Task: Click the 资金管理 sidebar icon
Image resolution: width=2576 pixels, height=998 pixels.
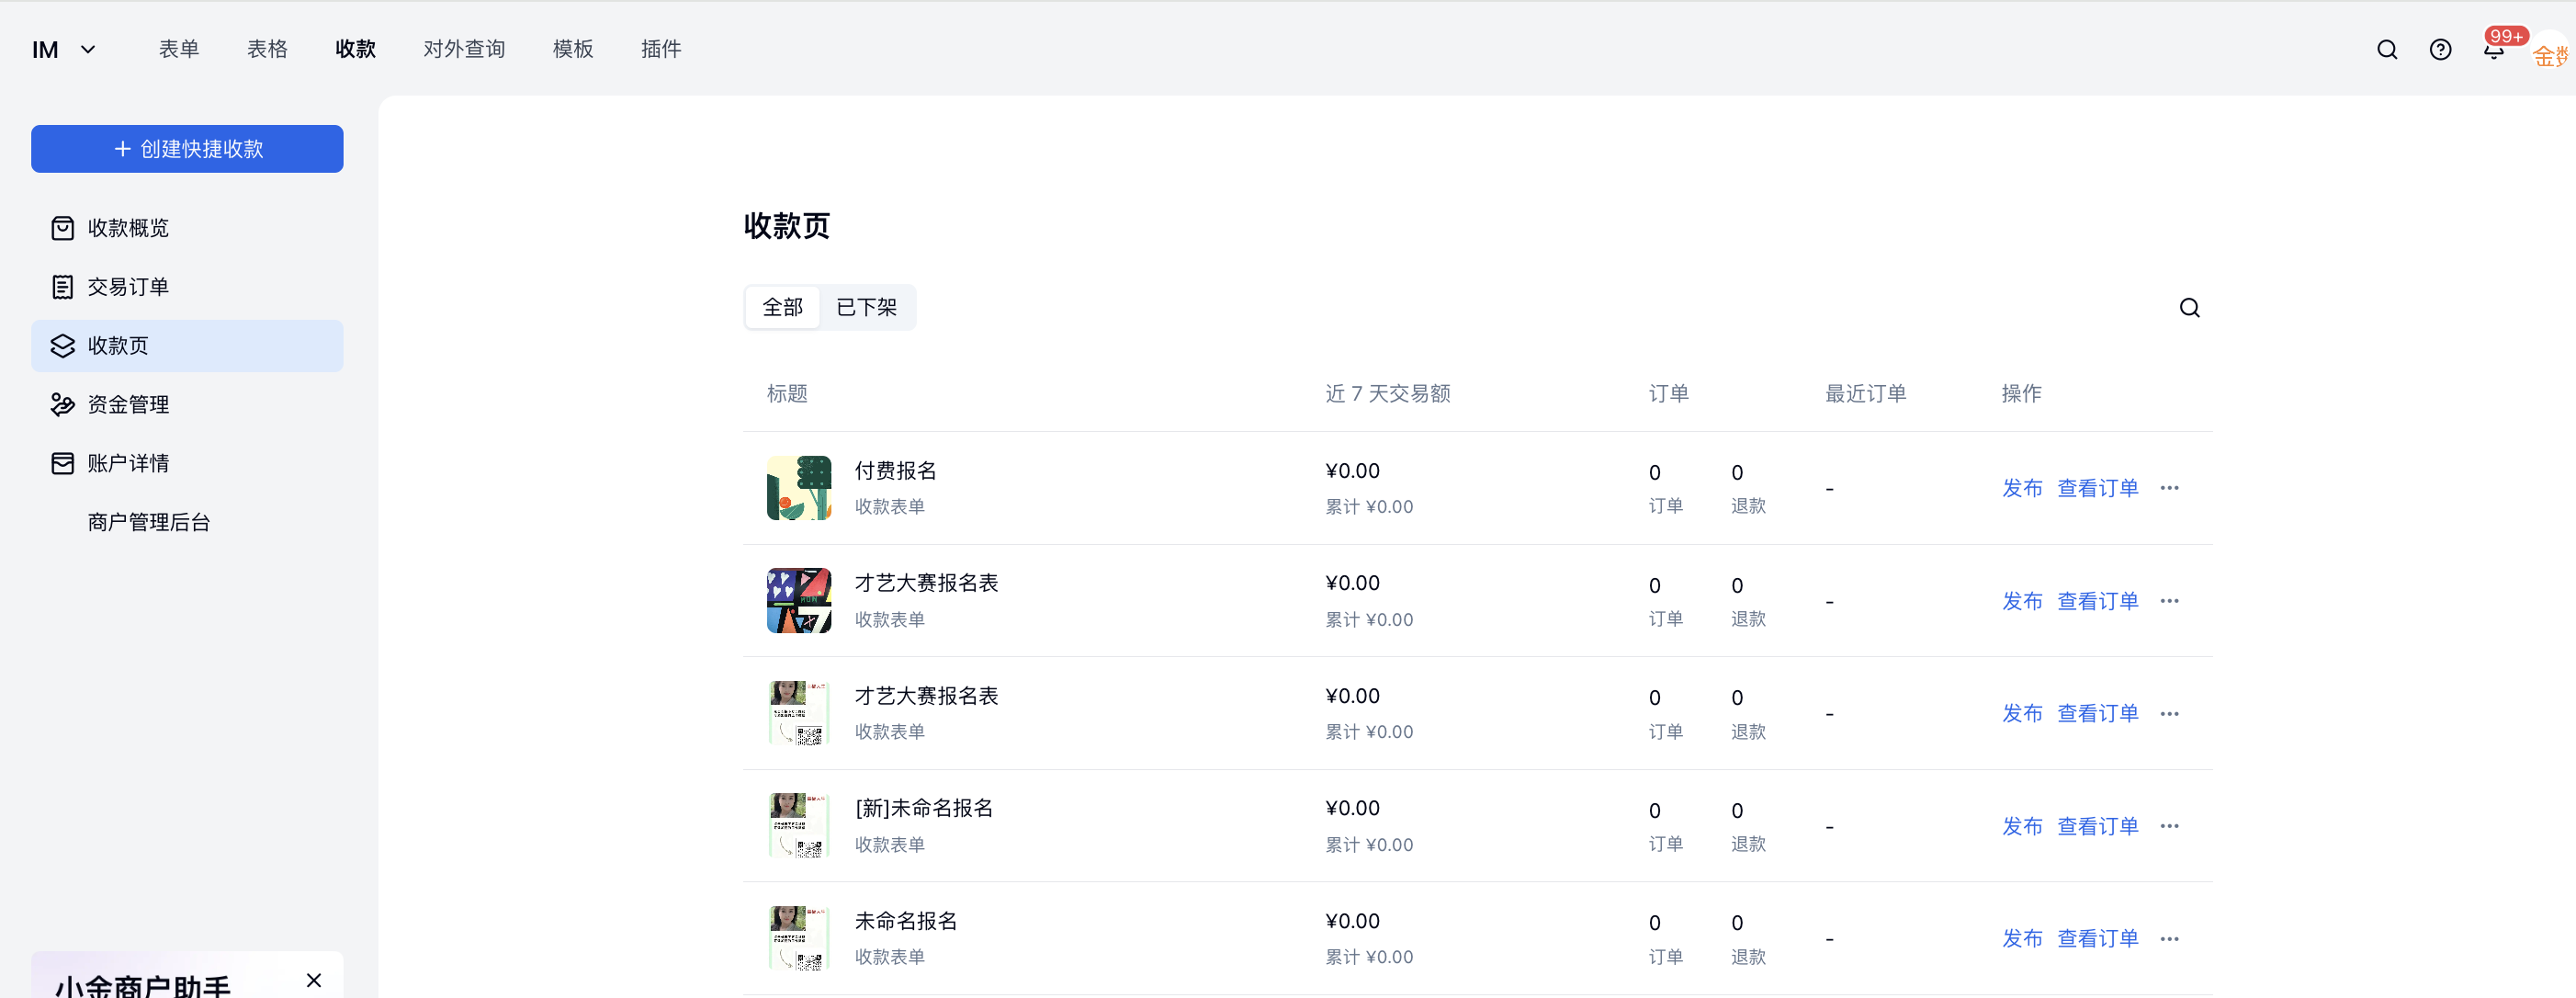Action: point(62,404)
